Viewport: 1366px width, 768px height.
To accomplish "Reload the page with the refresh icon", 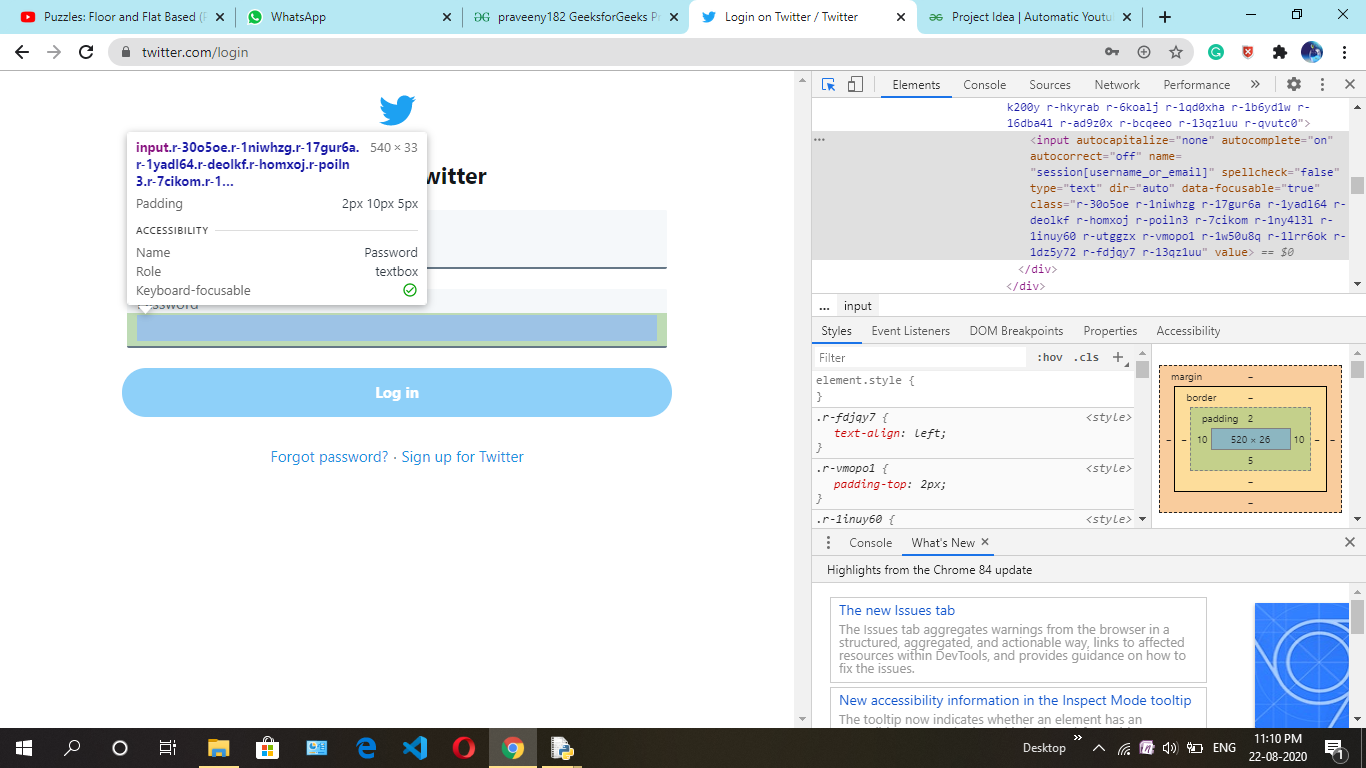I will point(86,52).
